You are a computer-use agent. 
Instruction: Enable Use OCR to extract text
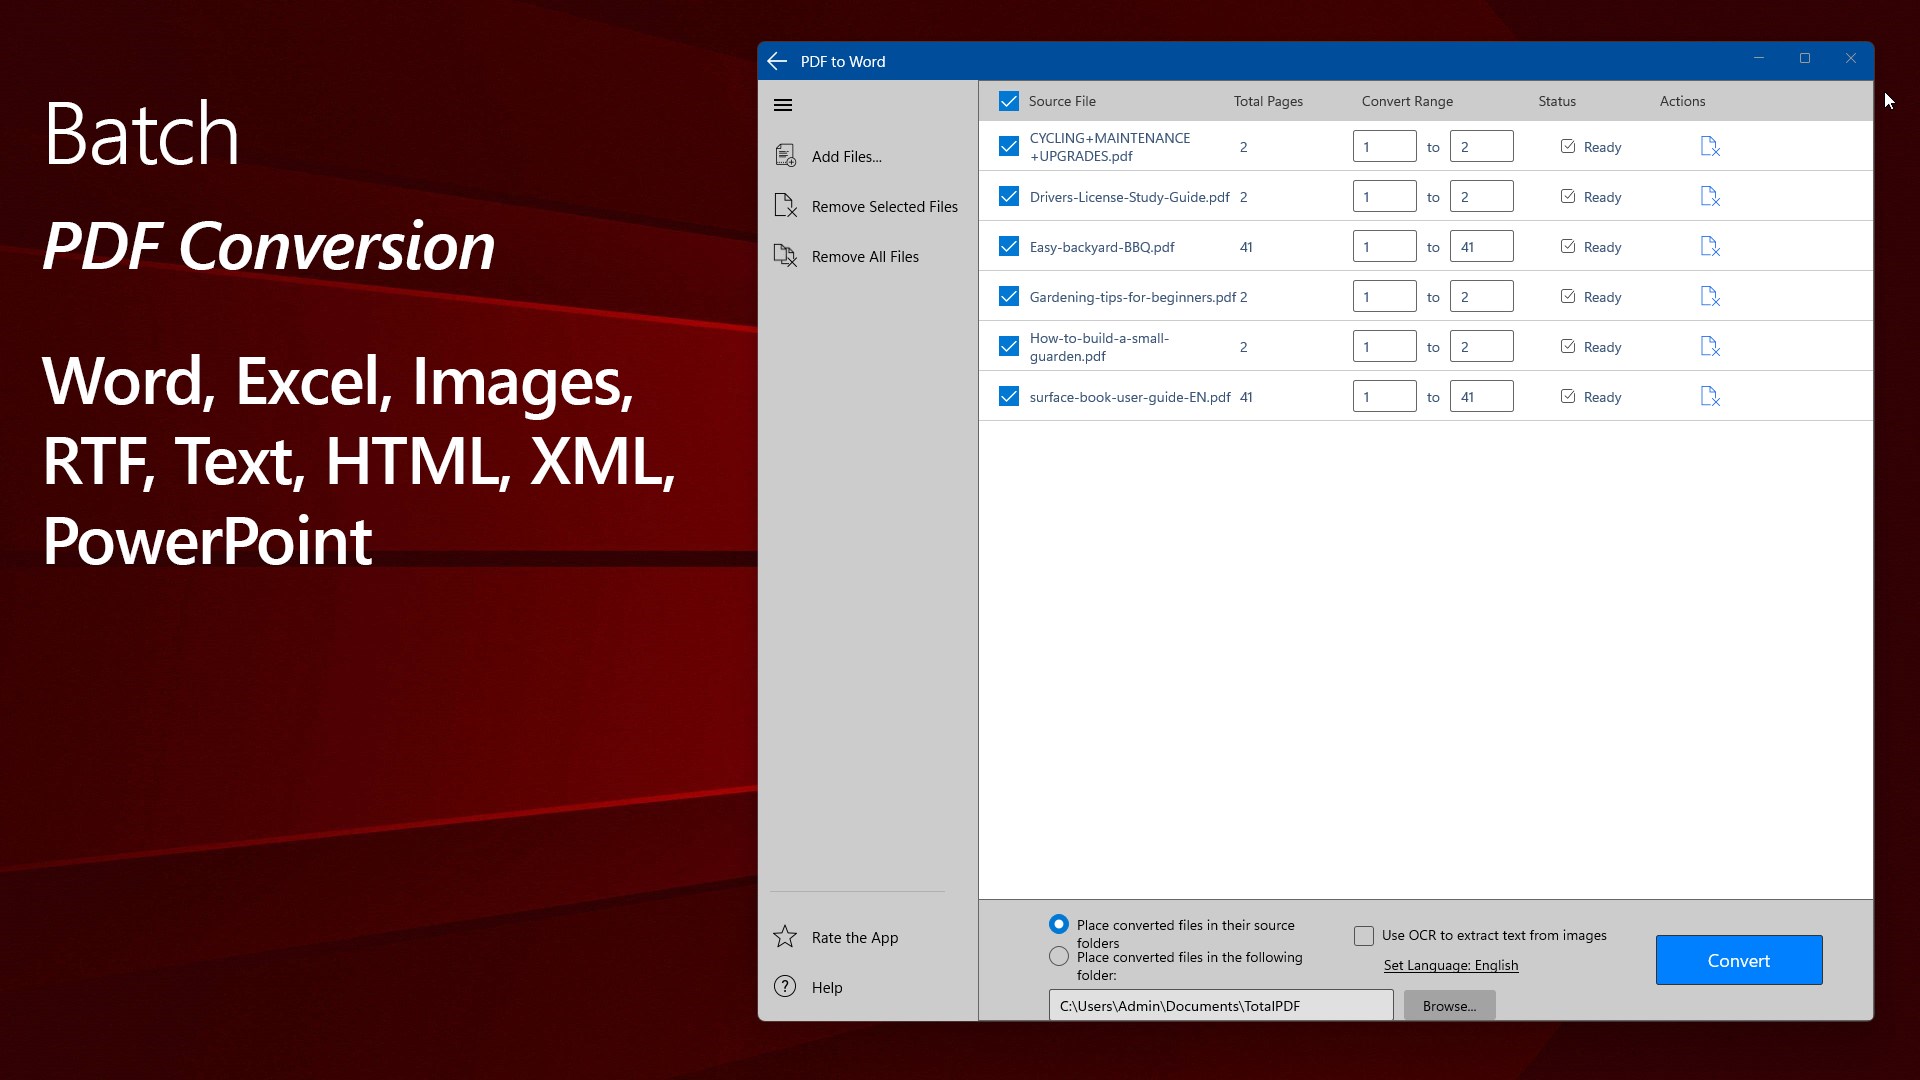coord(1364,936)
